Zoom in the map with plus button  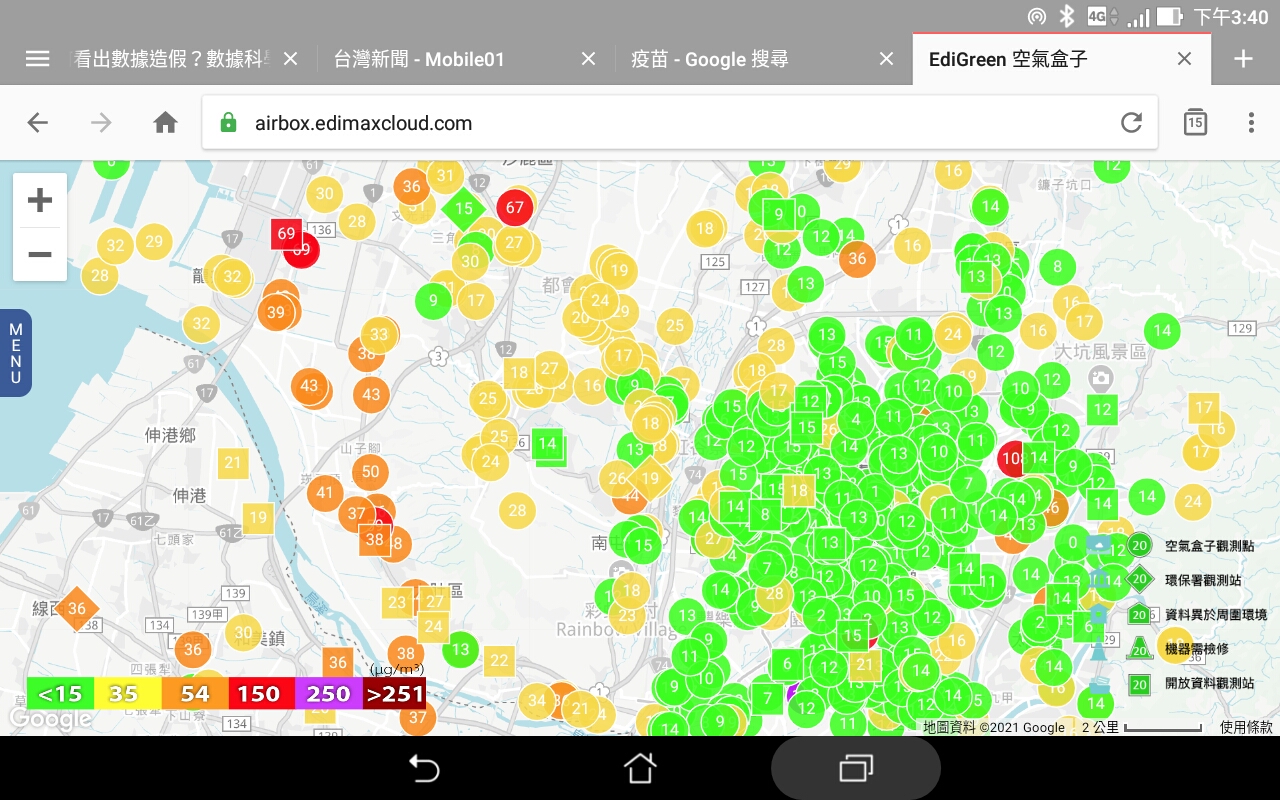click(x=40, y=200)
